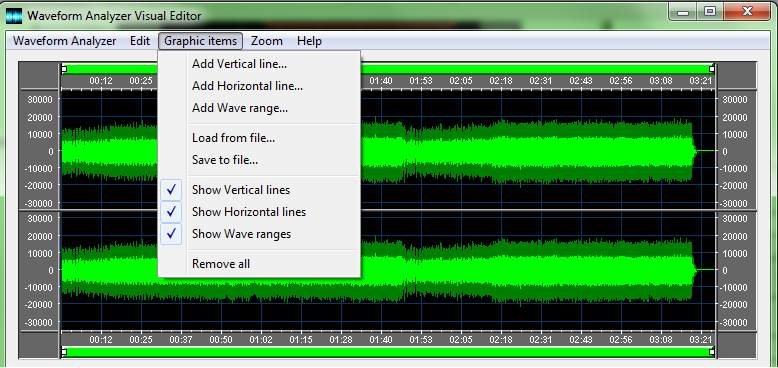Click the lower green range slider bar
778x368 pixels.
(388, 352)
